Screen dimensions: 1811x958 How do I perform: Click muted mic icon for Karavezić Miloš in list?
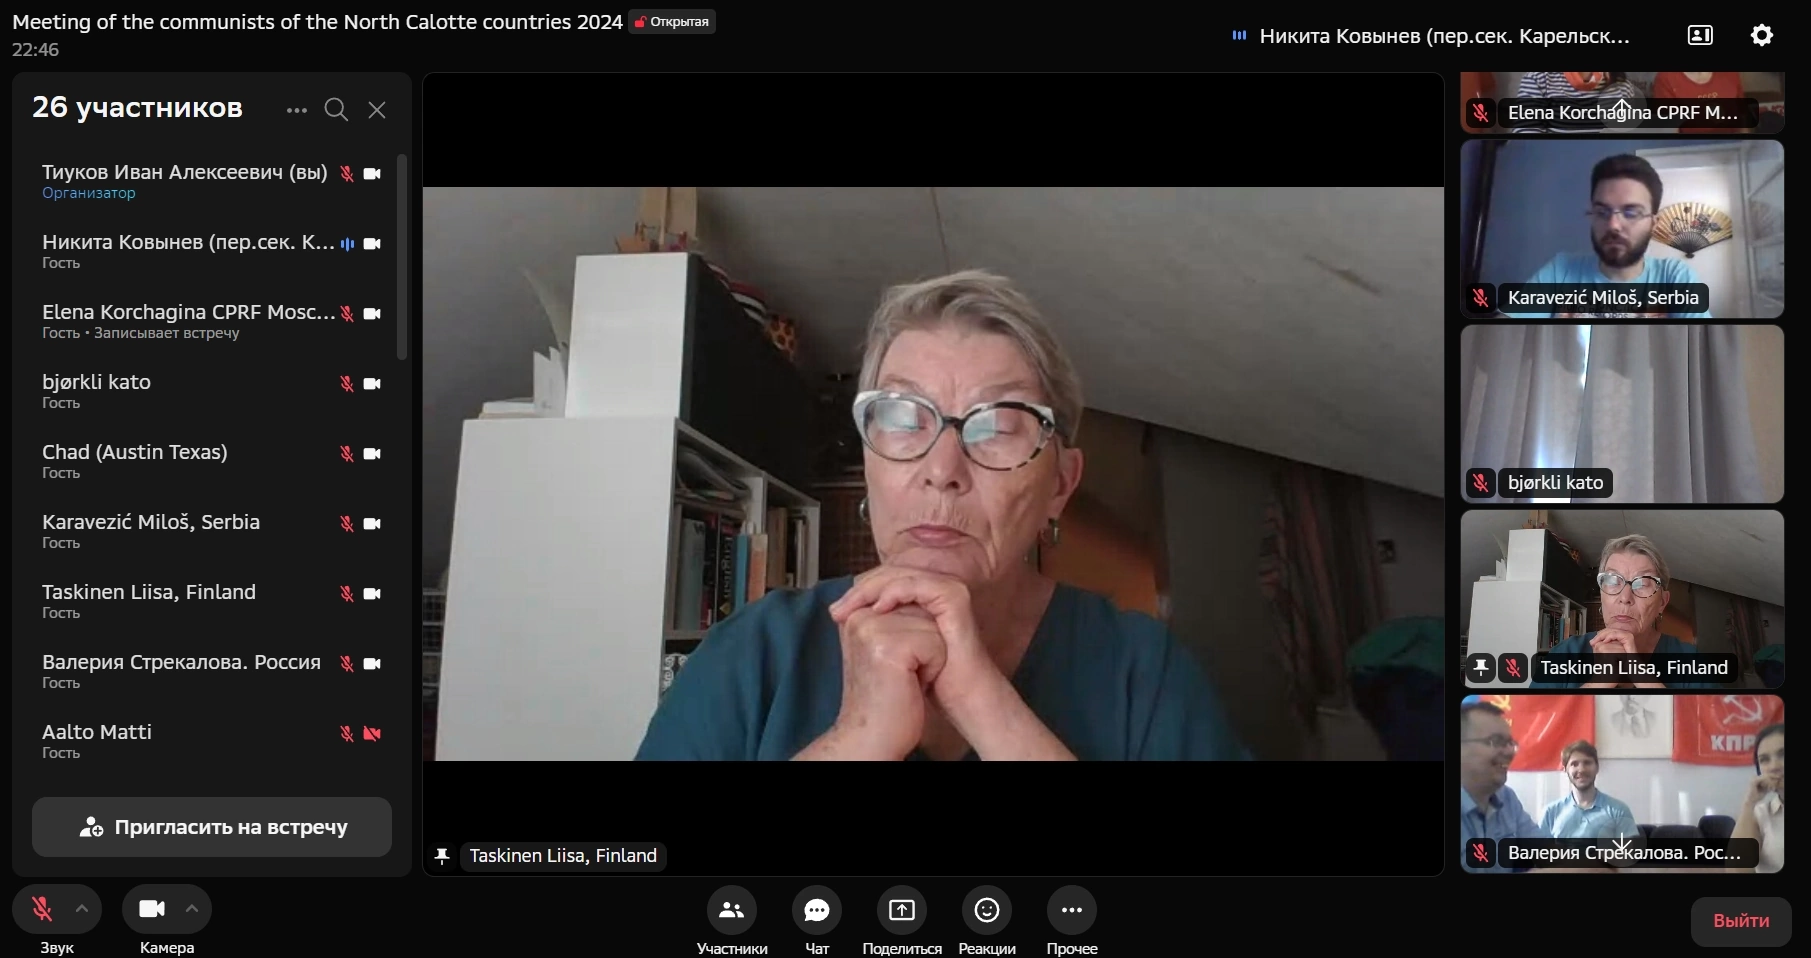pyautogui.click(x=347, y=524)
